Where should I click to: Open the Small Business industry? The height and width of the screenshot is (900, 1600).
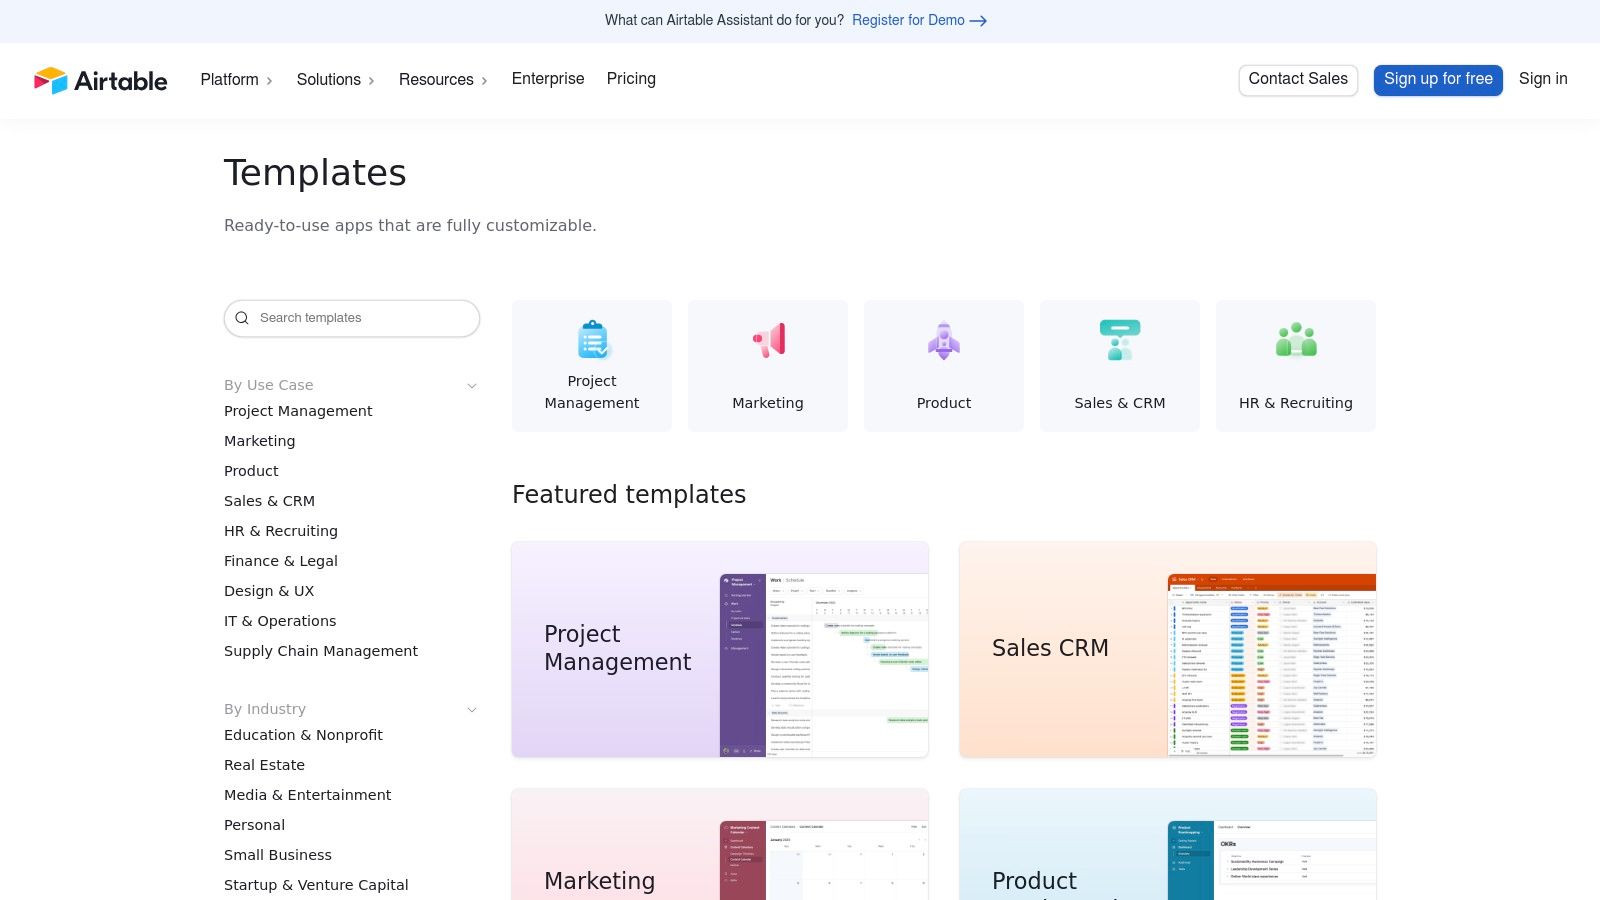click(278, 855)
